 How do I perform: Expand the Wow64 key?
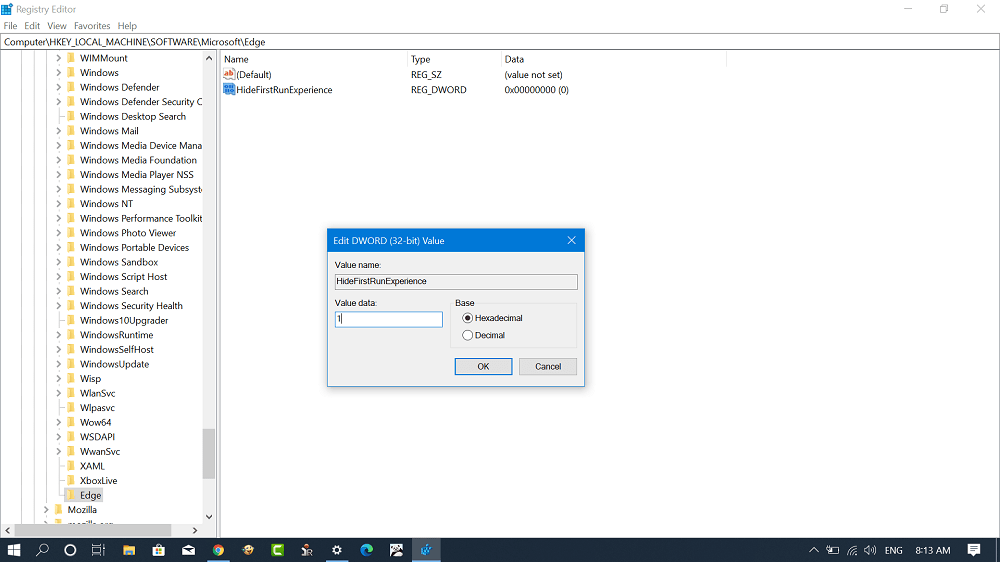(58, 422)
